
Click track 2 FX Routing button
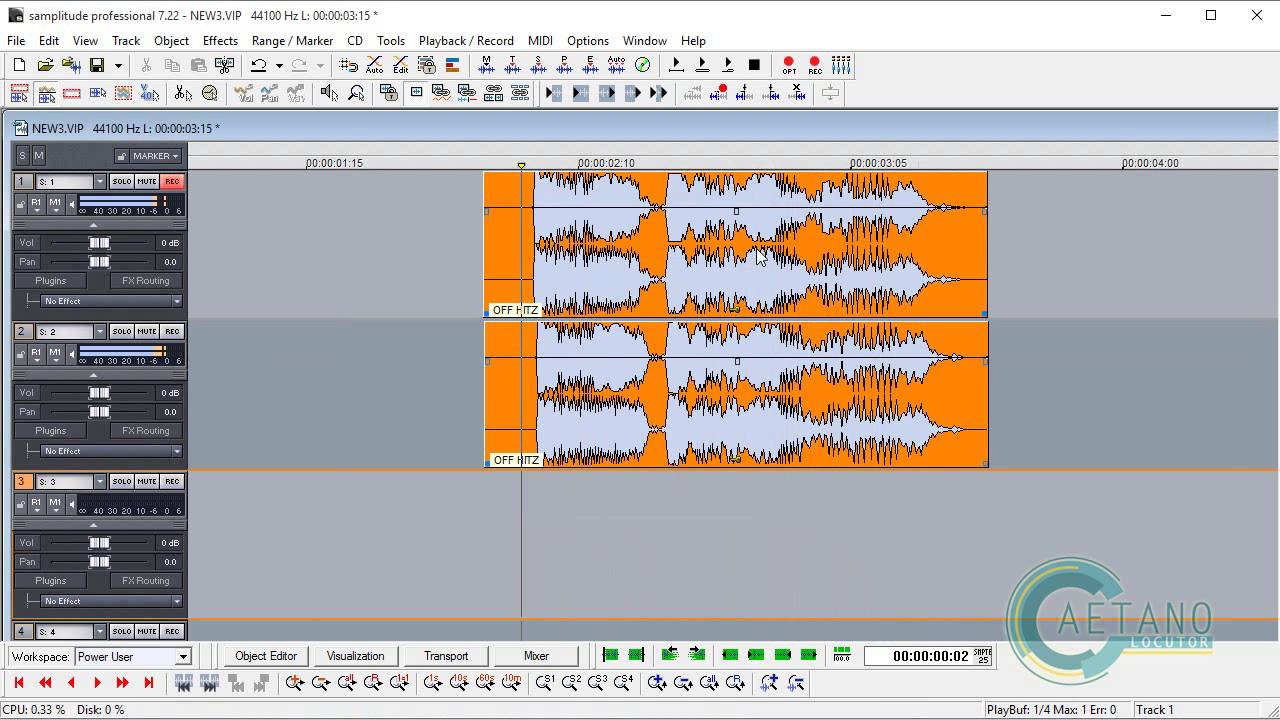(146, 431)
